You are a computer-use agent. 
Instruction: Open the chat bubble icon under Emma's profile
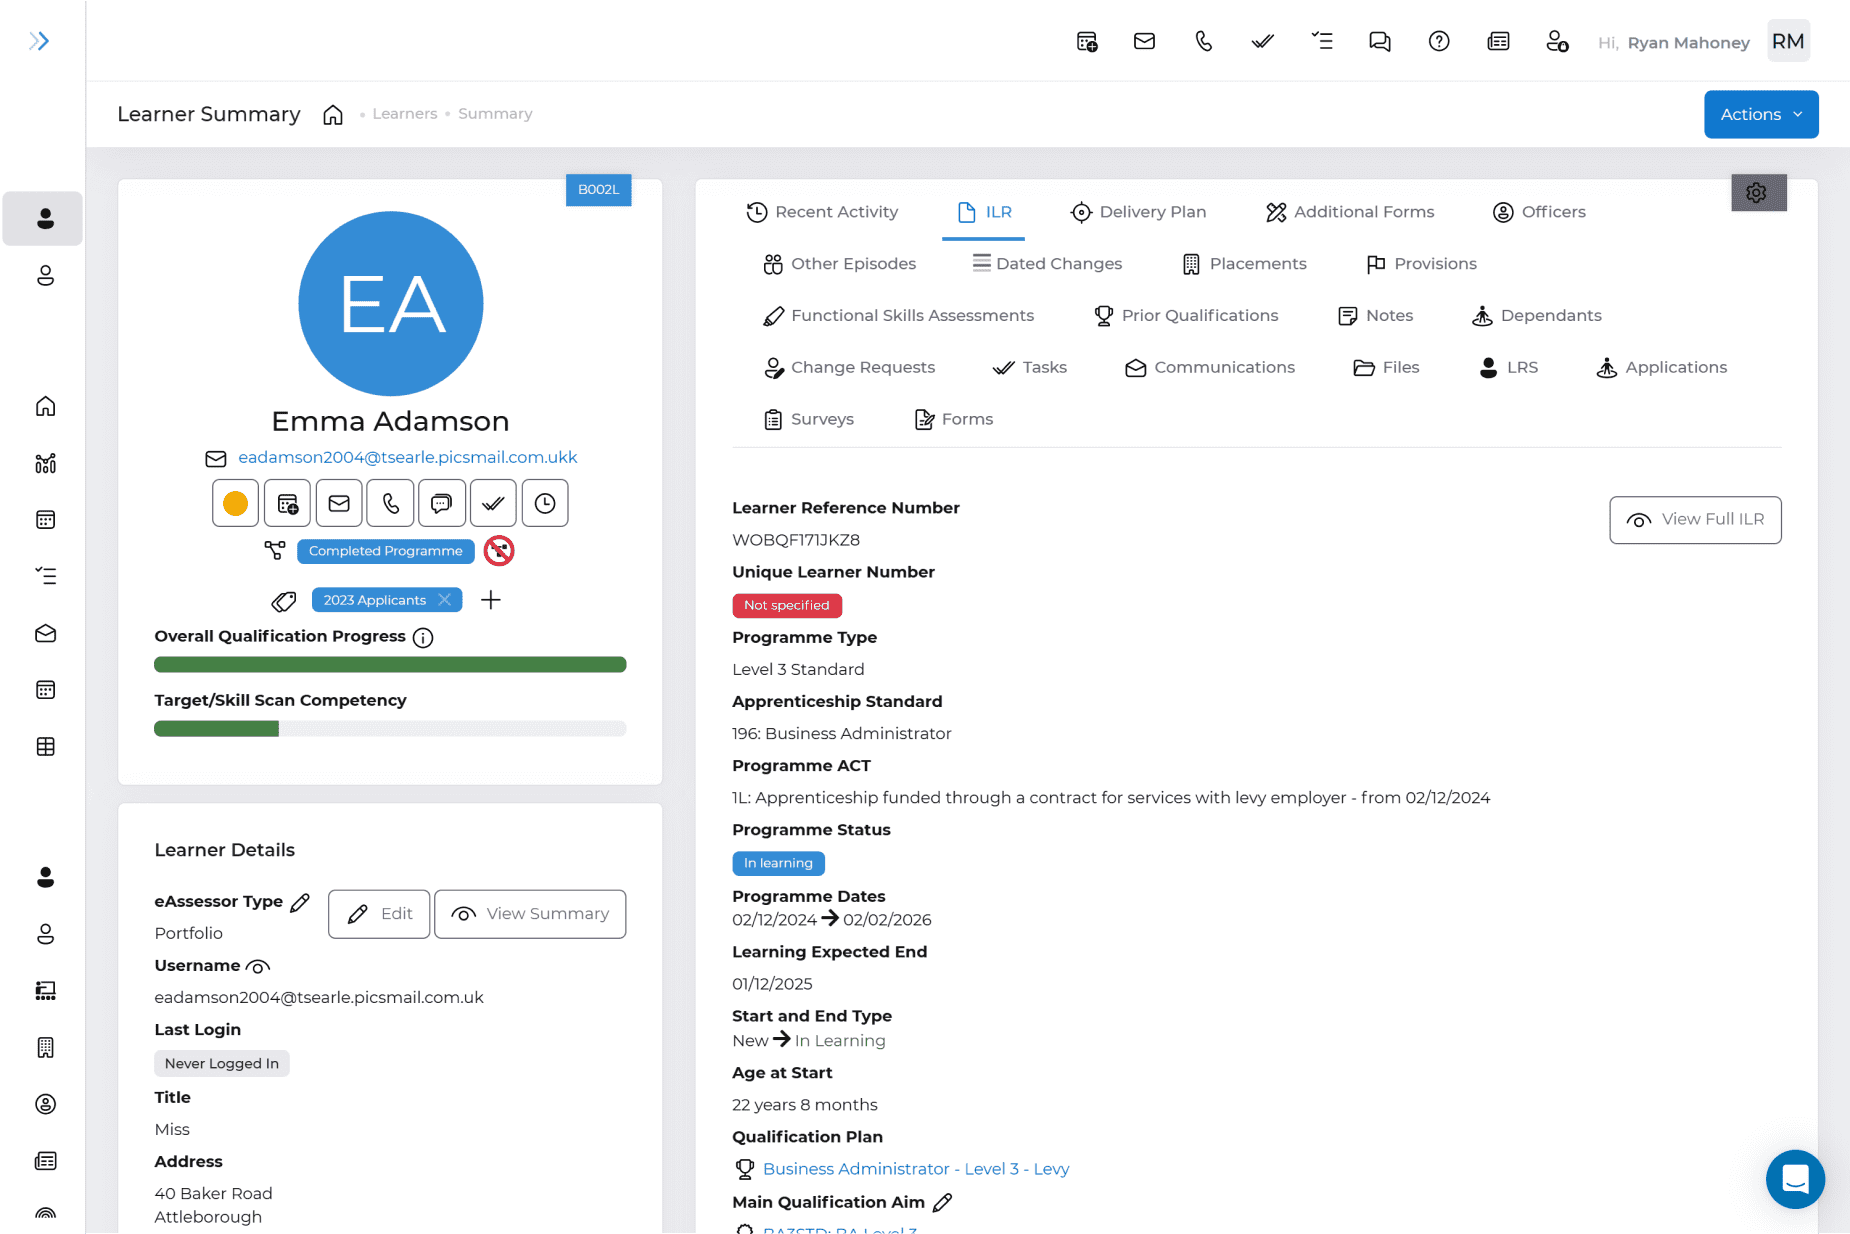[x=442, y=503]
